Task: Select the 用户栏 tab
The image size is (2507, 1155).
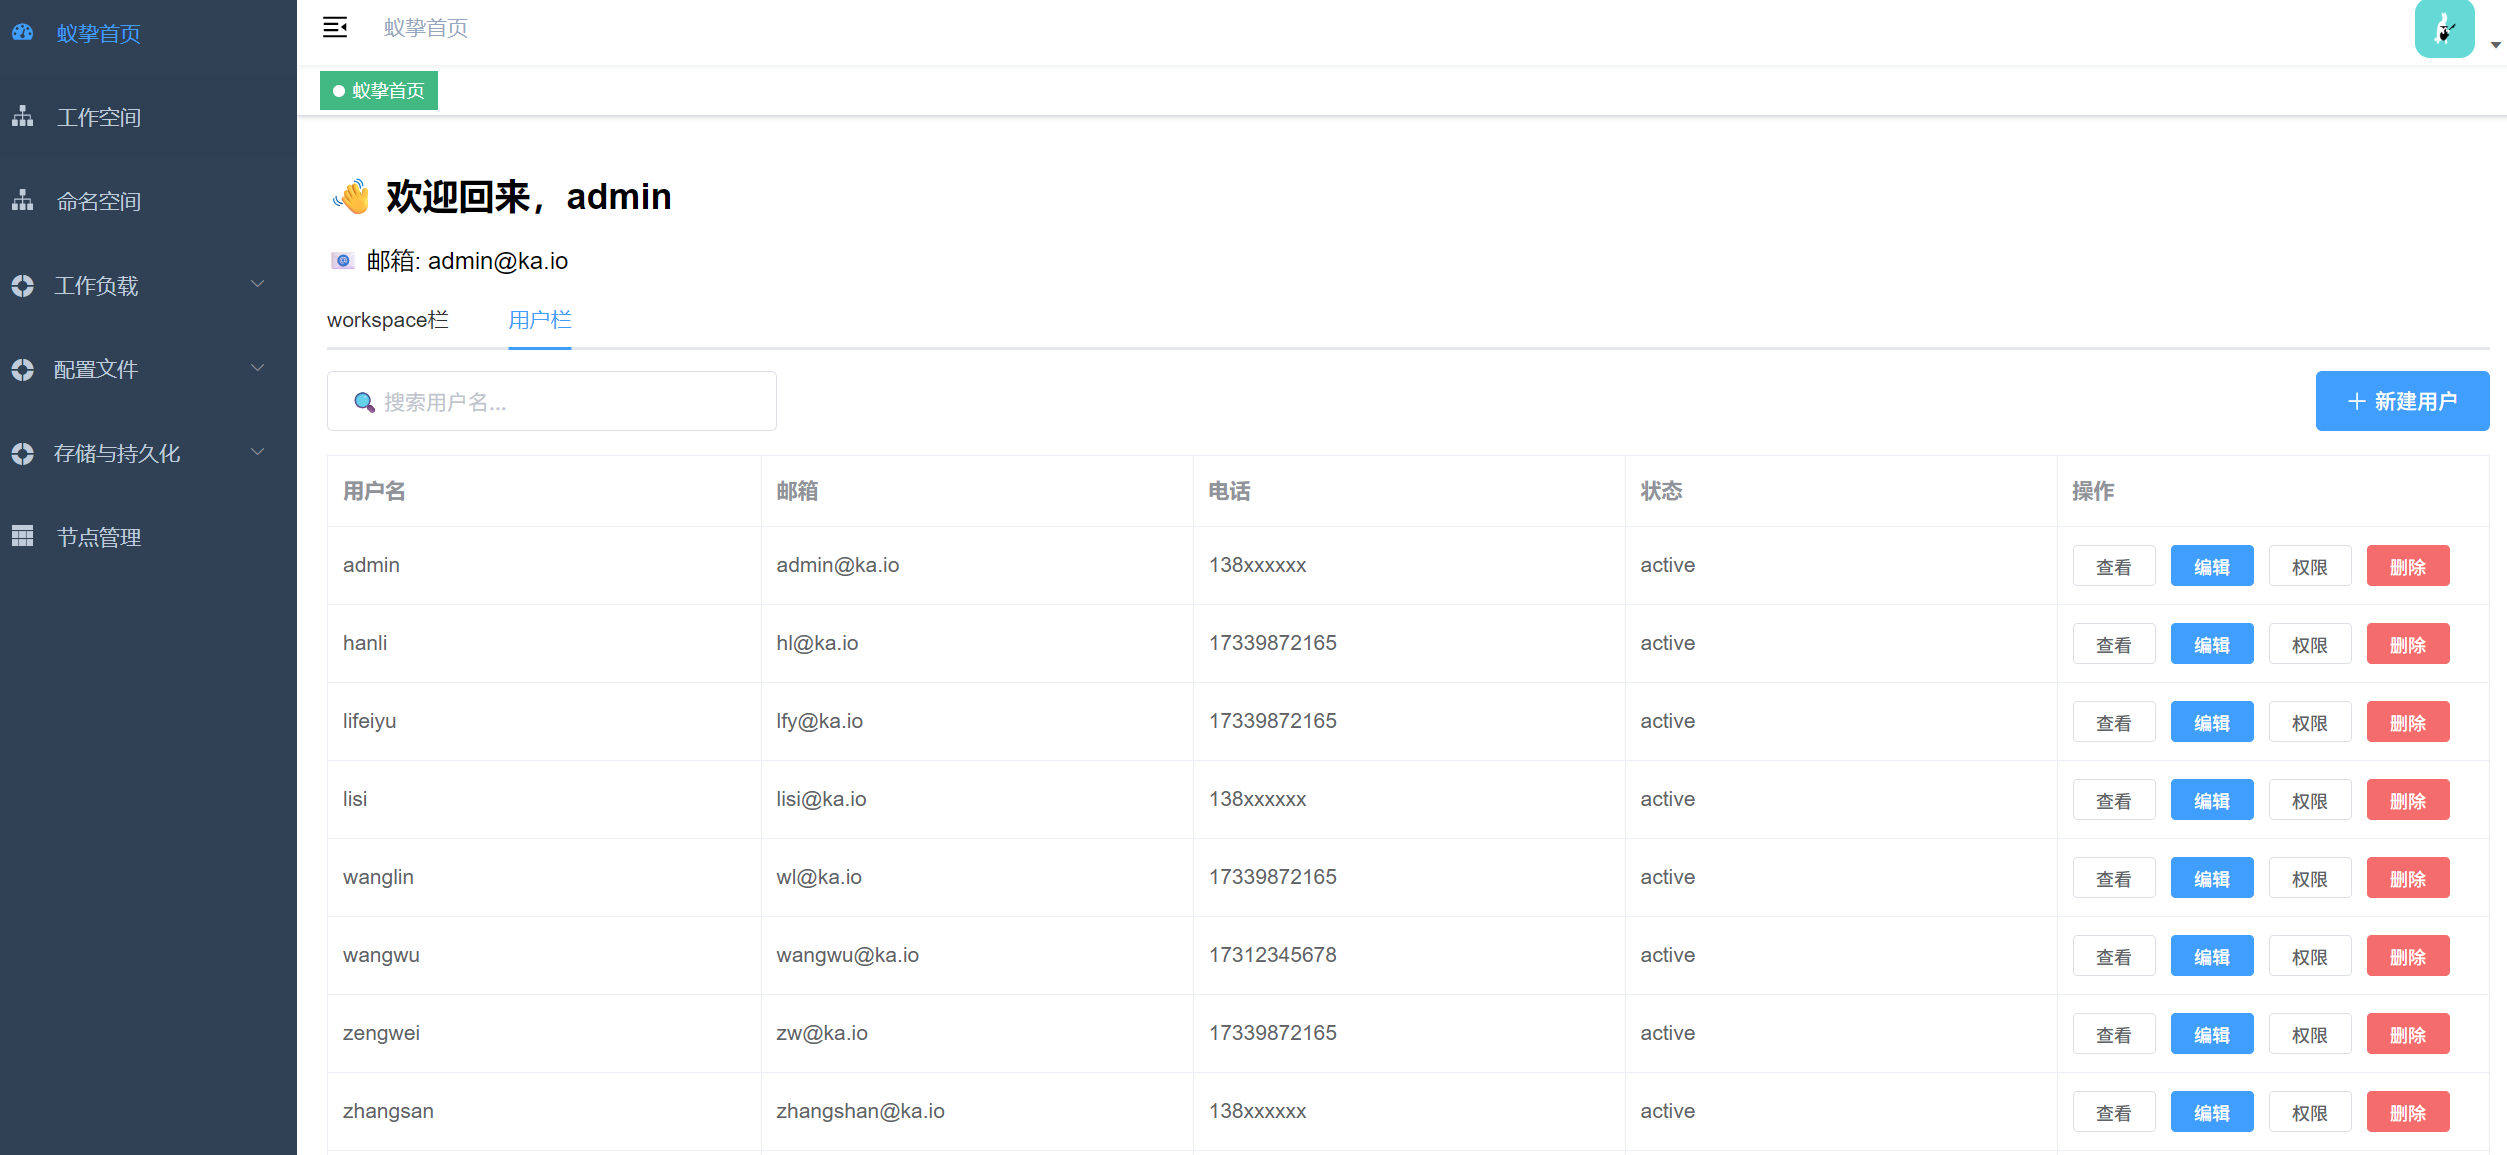Action: (539, 320)
